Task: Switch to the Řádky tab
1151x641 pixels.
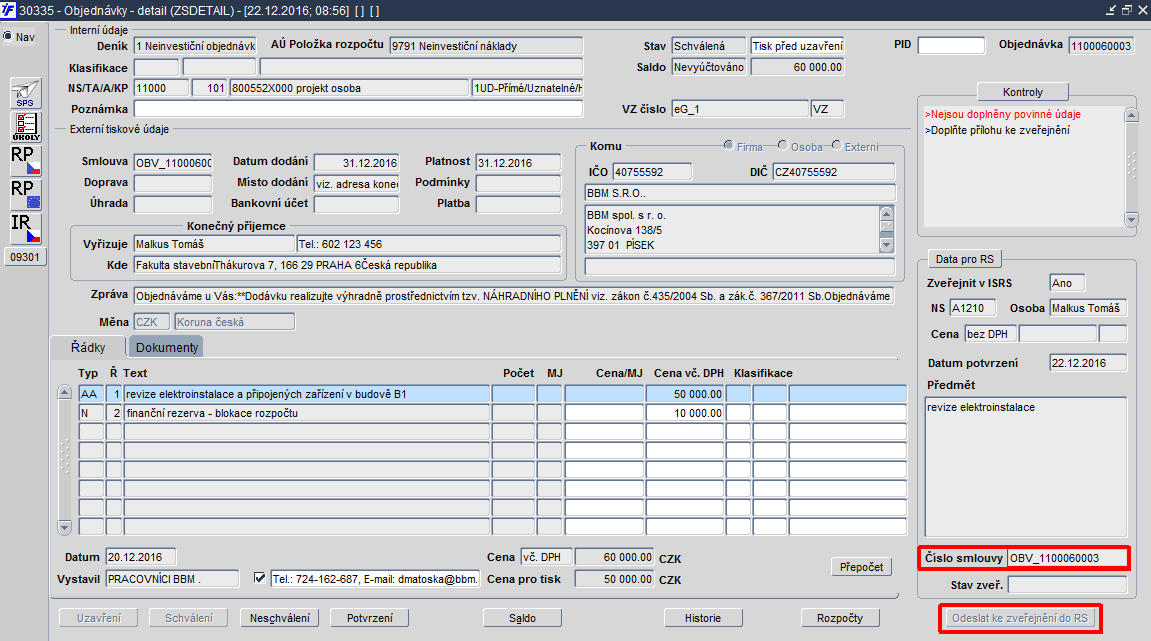Action: coord(88,347)
